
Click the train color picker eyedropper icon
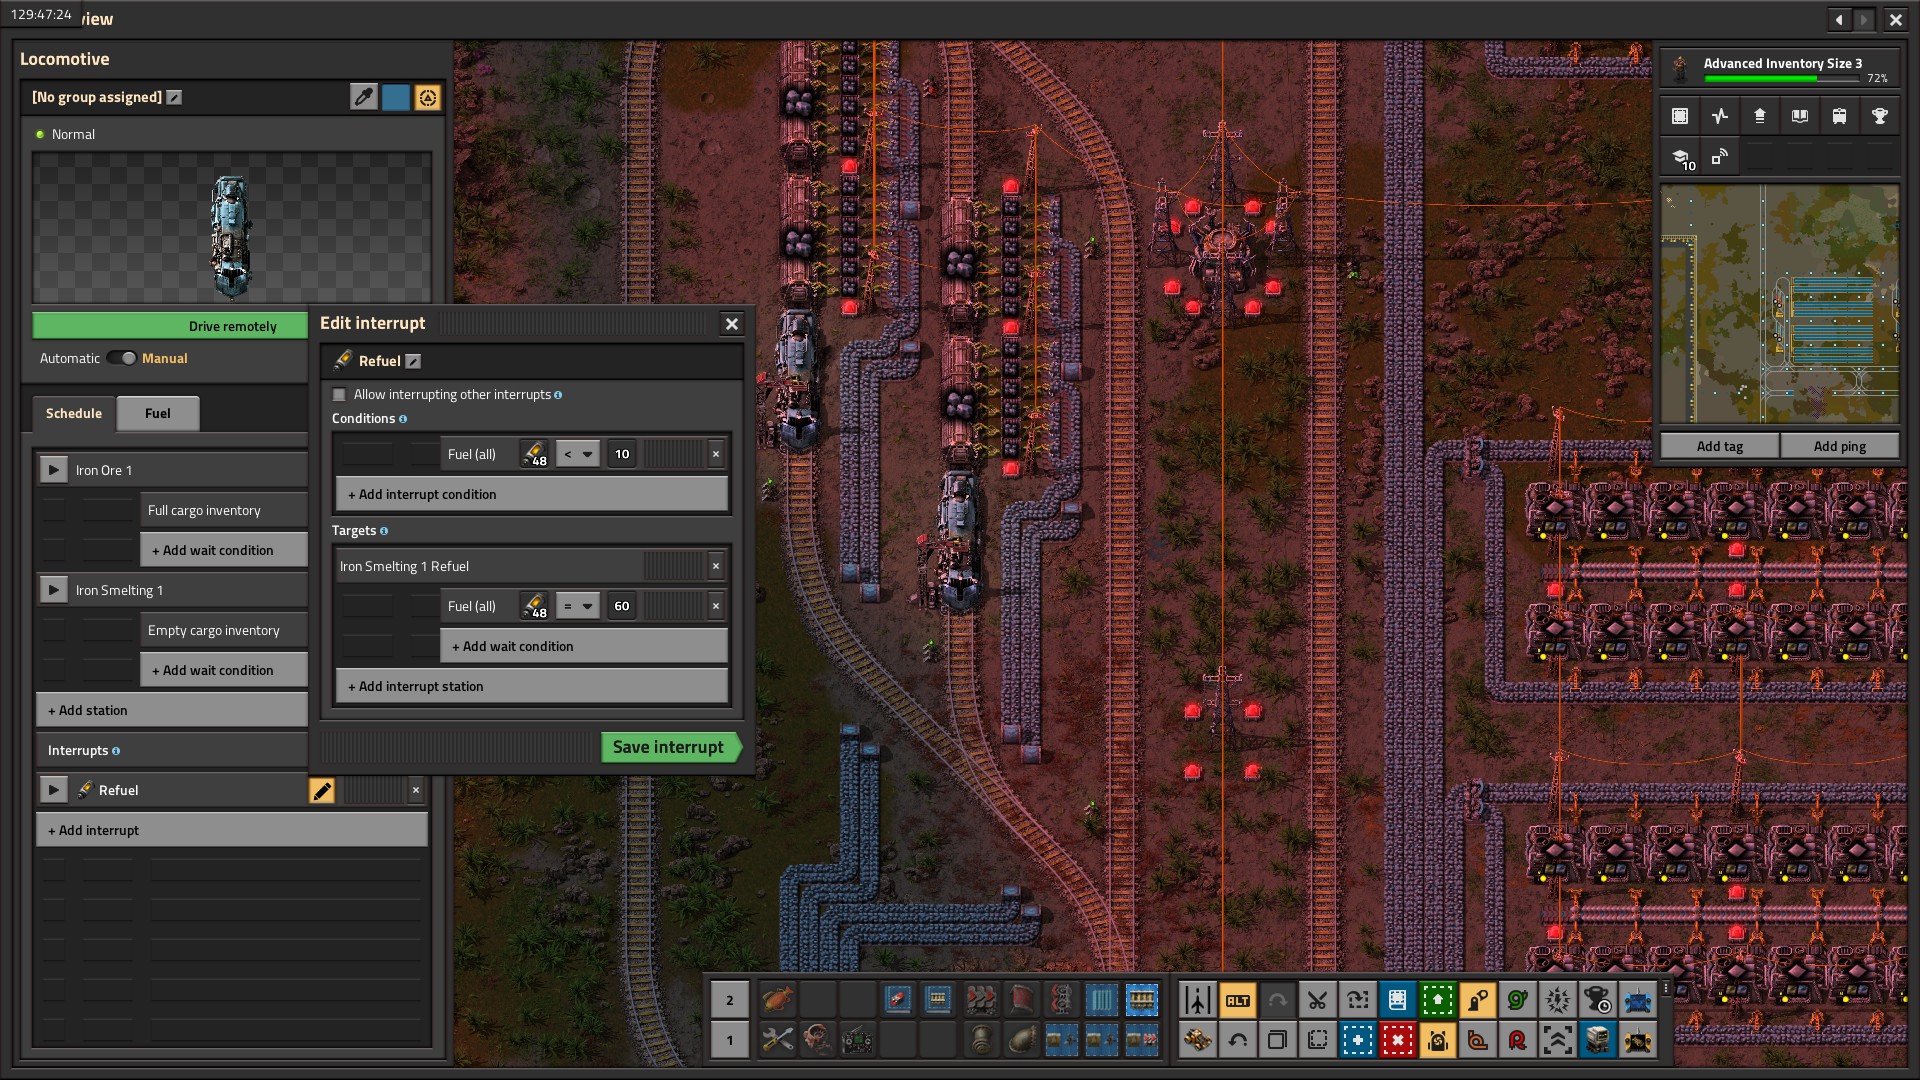pyautogui.click(x=364, y=97)
